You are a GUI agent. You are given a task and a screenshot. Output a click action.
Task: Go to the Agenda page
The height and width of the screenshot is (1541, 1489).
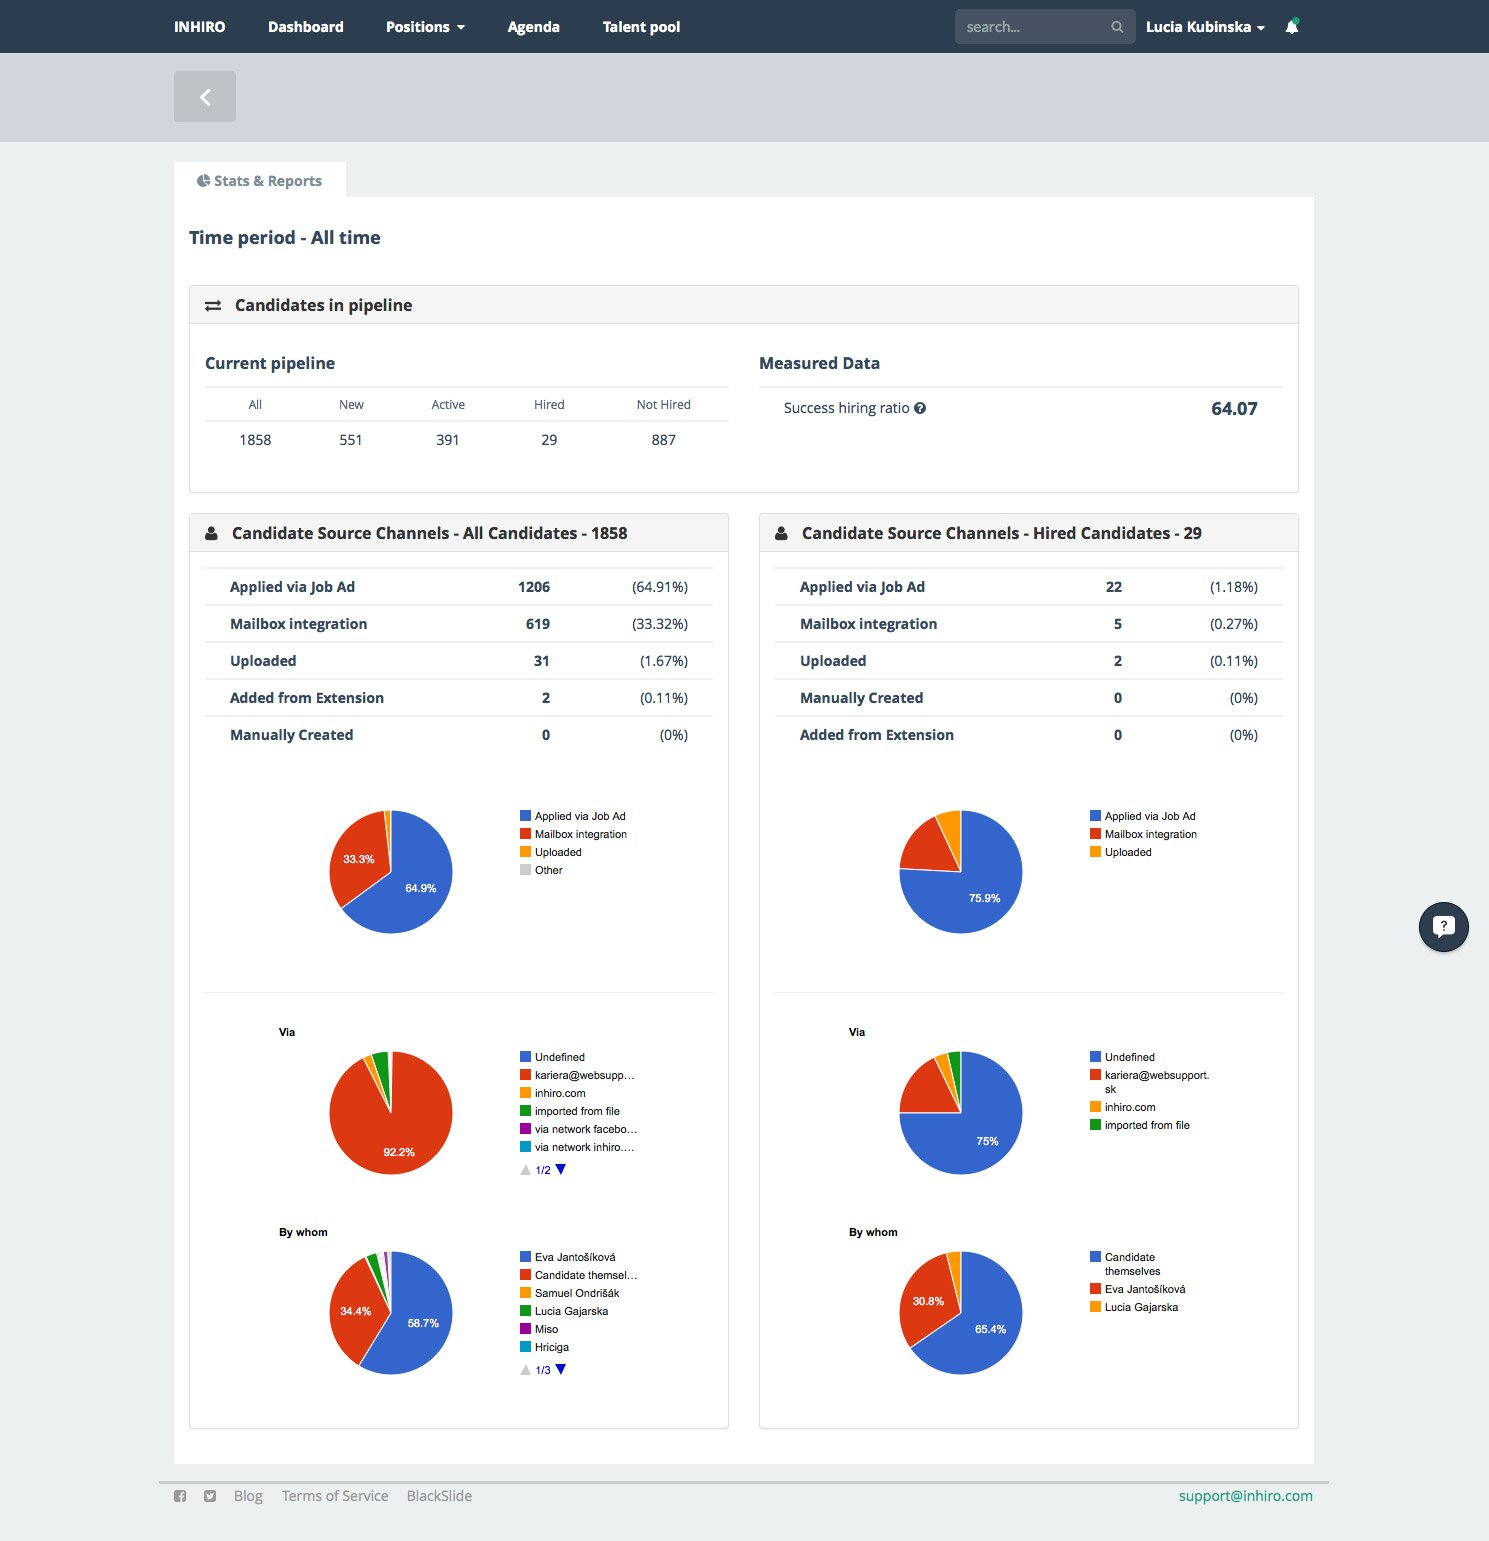tap(533, 27)
